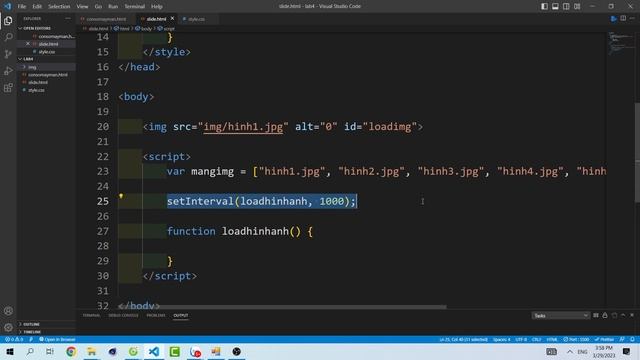Click the Run file play icon
Viewport: 640px width, 360px height.
[613, 19]
